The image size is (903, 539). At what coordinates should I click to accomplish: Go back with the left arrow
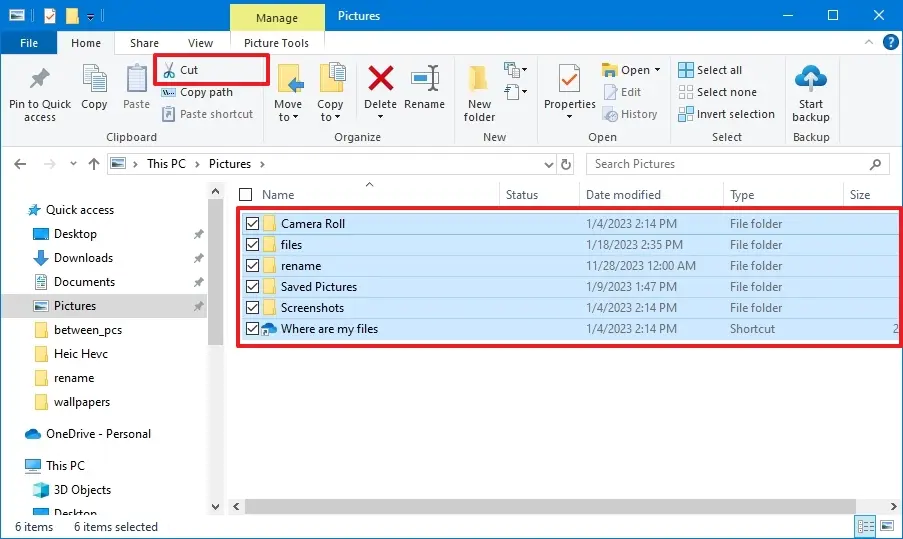(20, 164)
